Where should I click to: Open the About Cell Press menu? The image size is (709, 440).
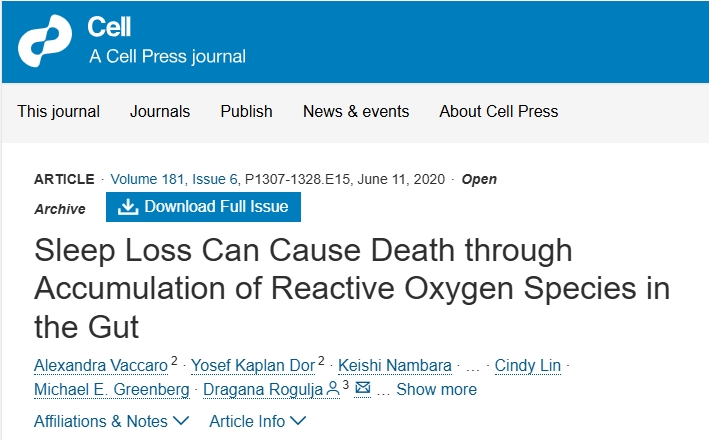point(499,111)
